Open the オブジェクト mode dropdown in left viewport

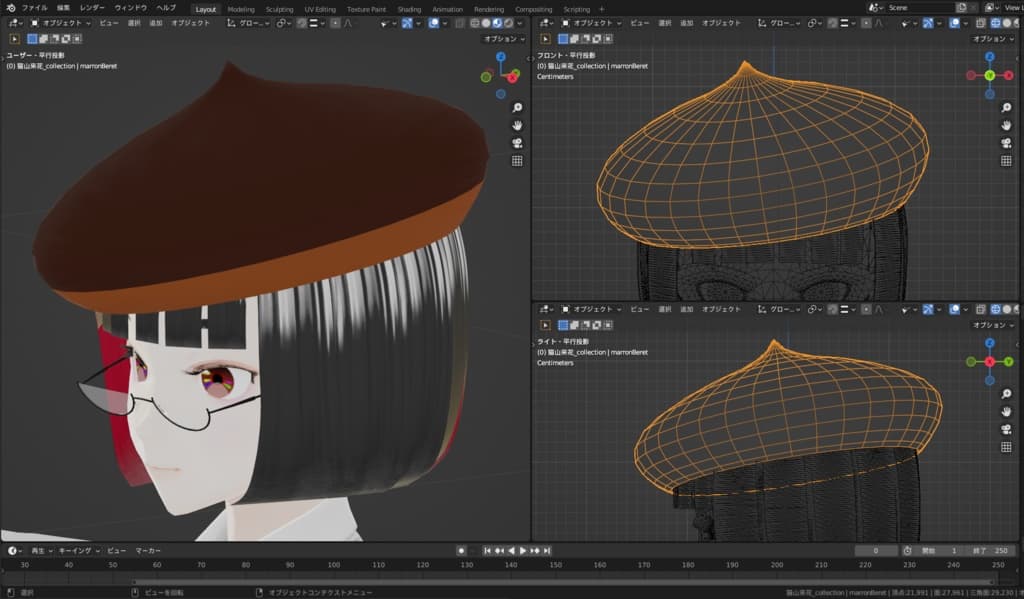click(62, 23)
